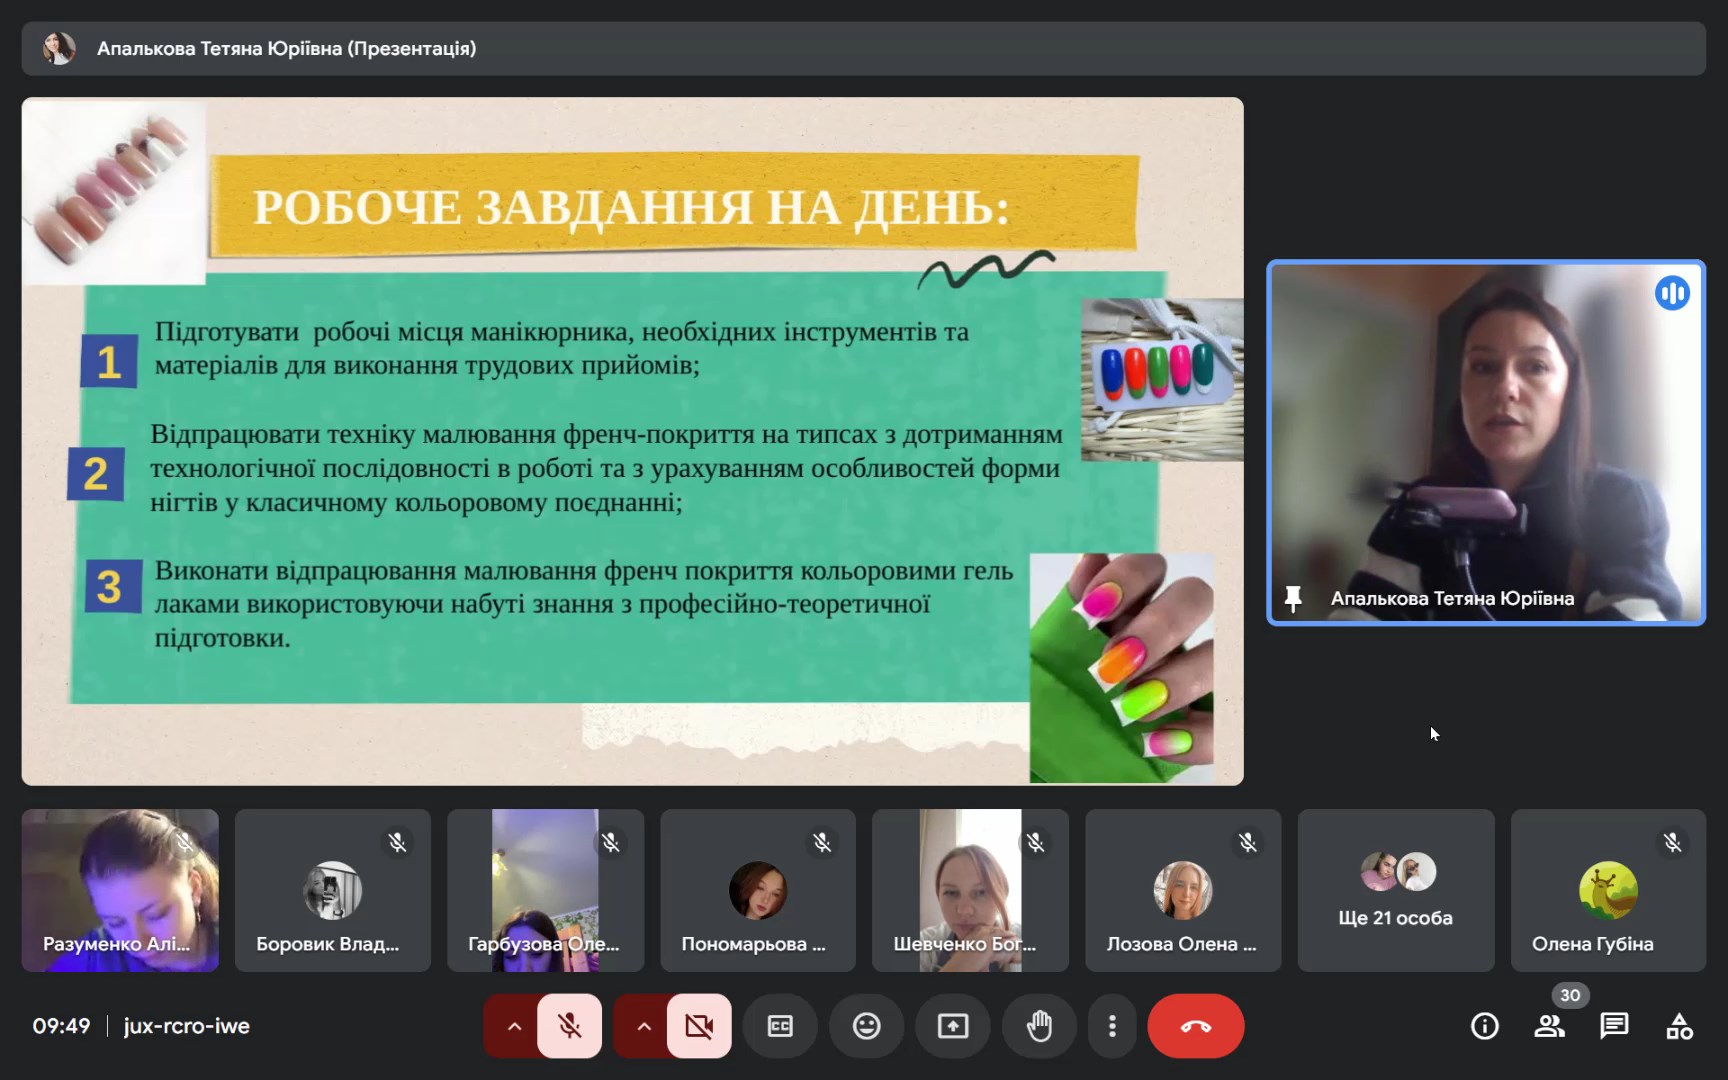
Task: Select Апалькова Тетяна Юріївна video tile
Action: [x=1486, y=443]
